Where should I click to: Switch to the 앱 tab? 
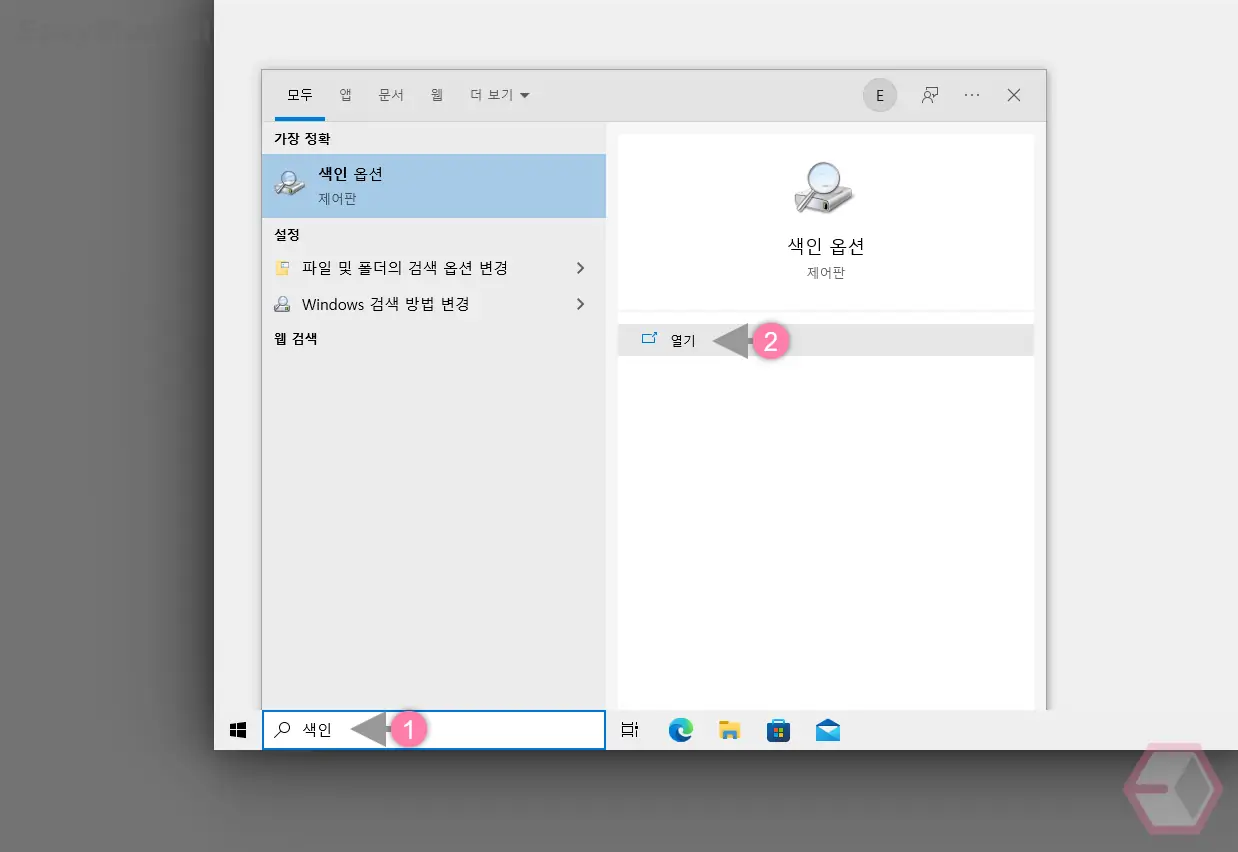345,95
